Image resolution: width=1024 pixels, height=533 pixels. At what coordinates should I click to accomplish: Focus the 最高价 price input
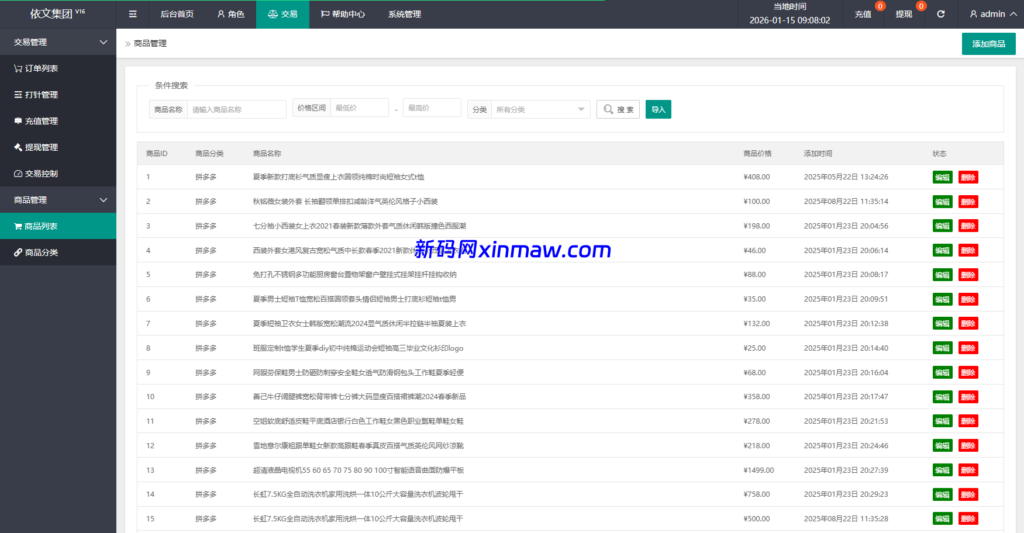pos(432,108)
